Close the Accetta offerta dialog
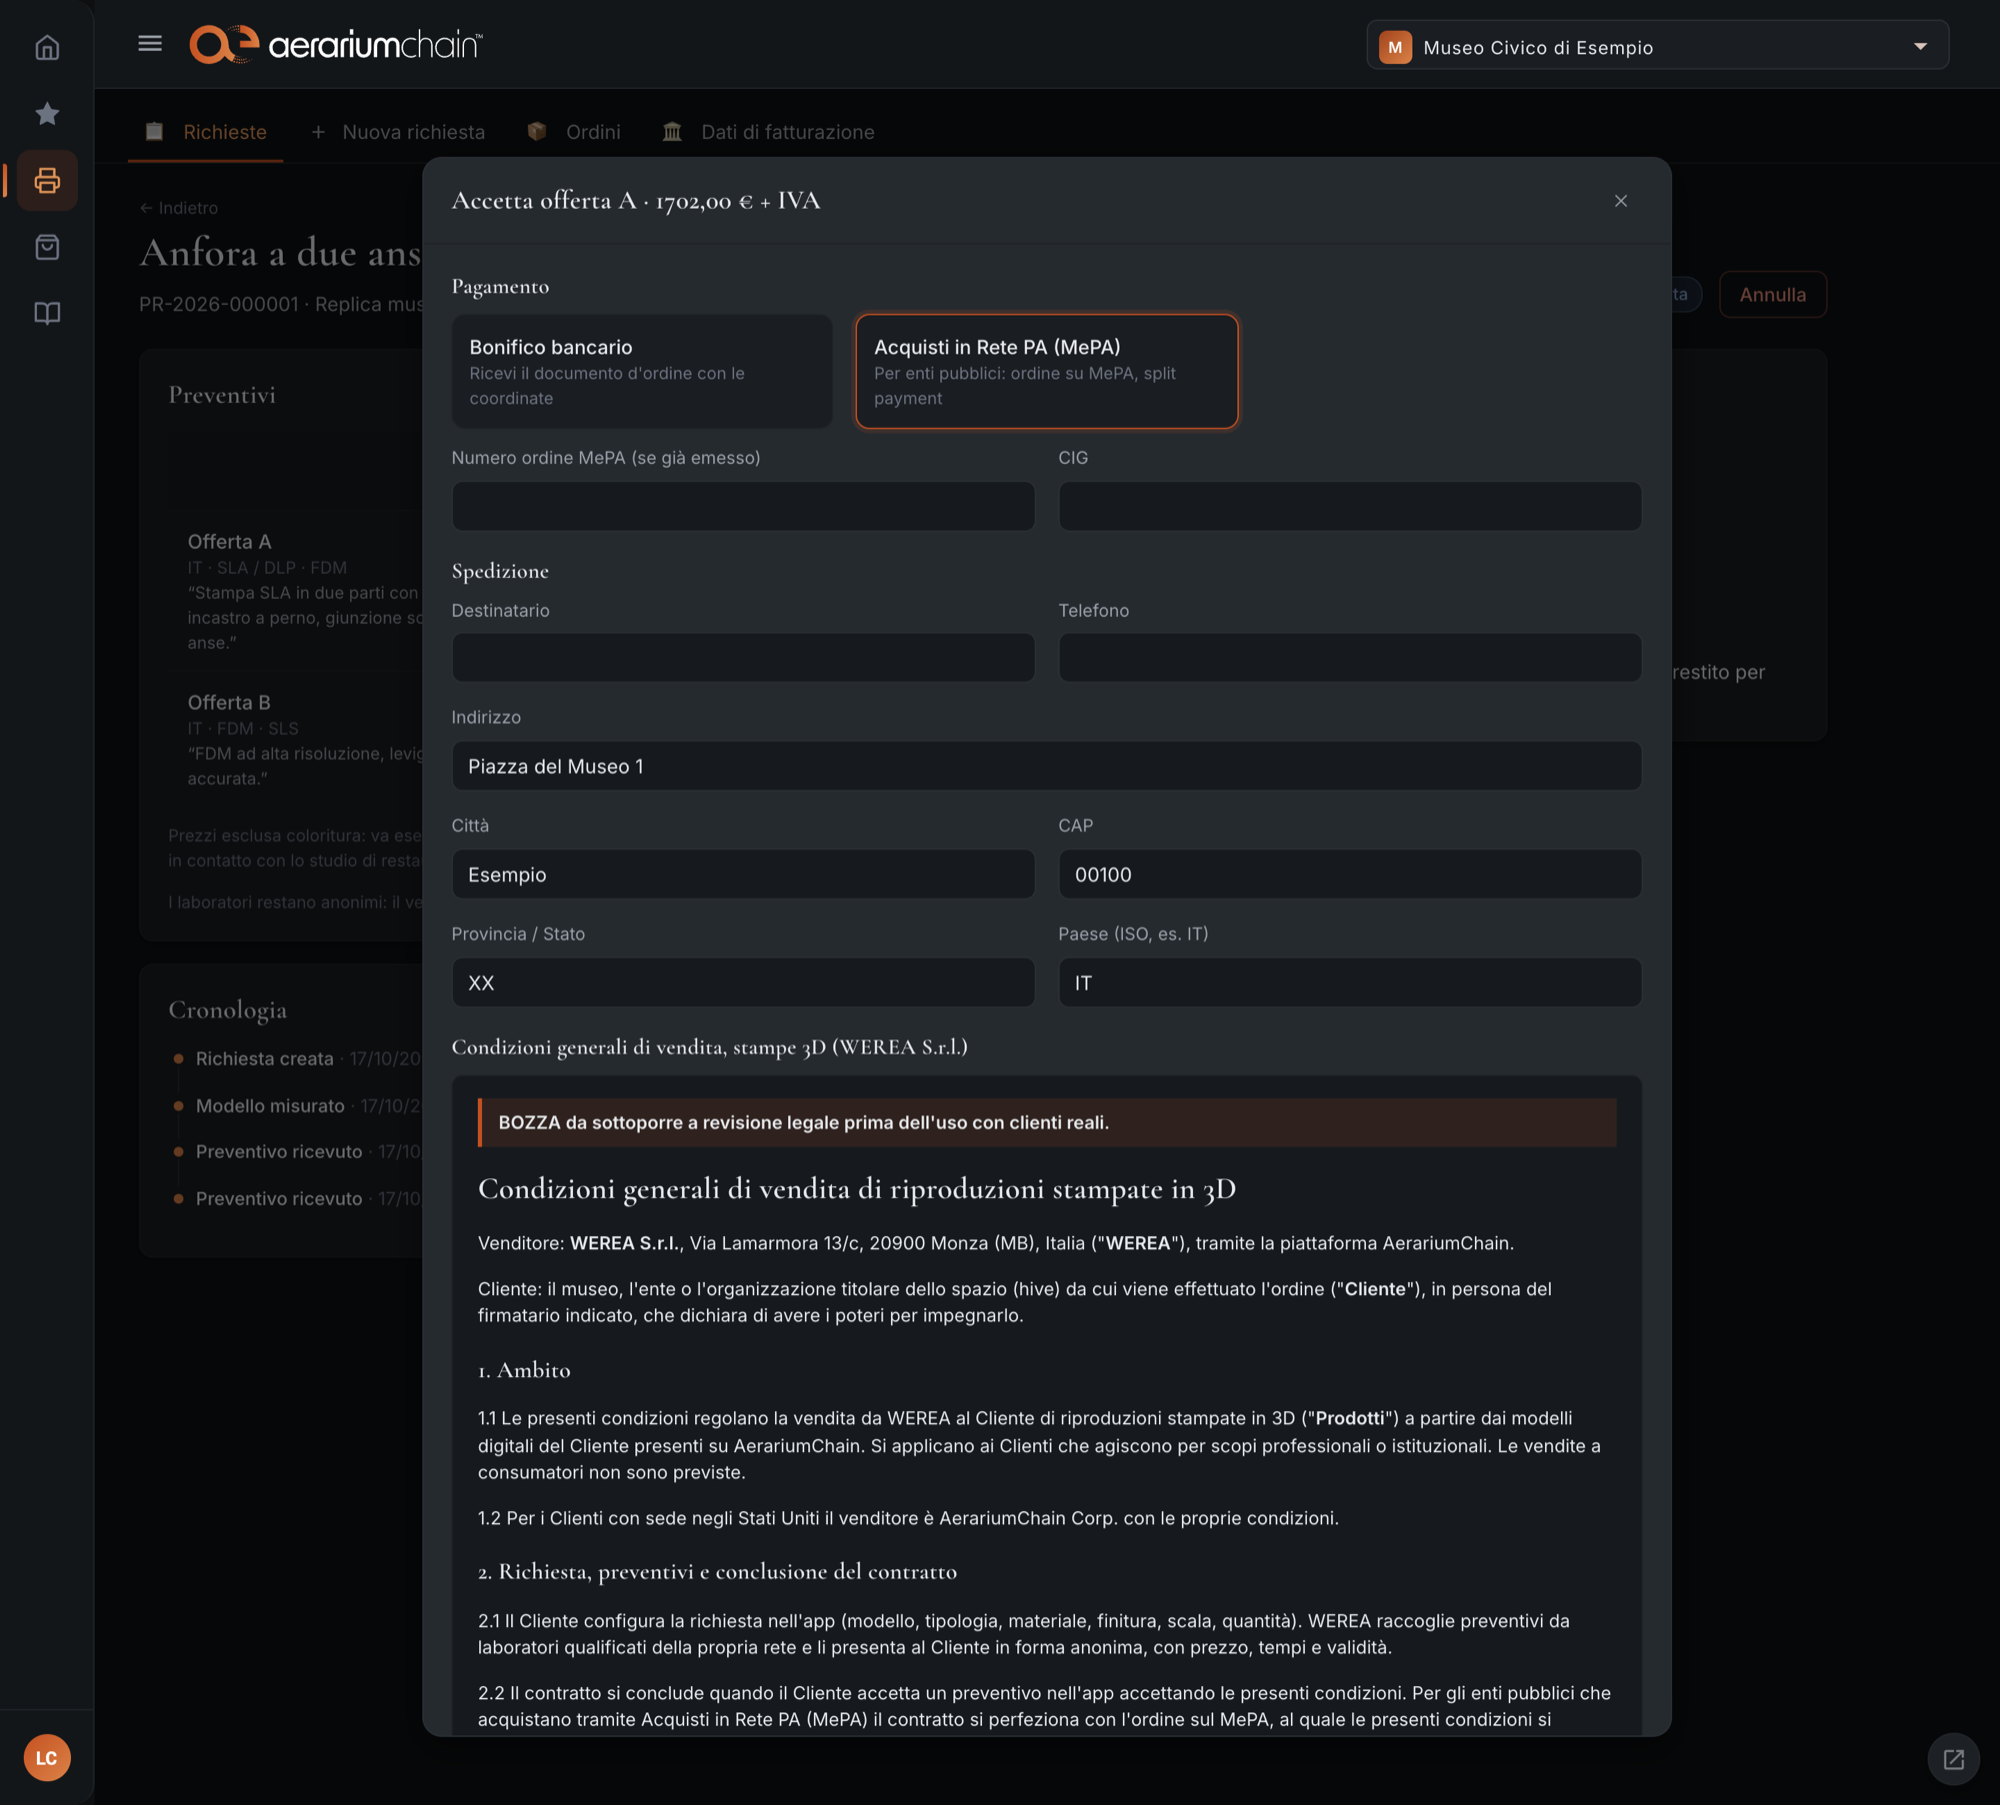 [x=1621, y=201]
